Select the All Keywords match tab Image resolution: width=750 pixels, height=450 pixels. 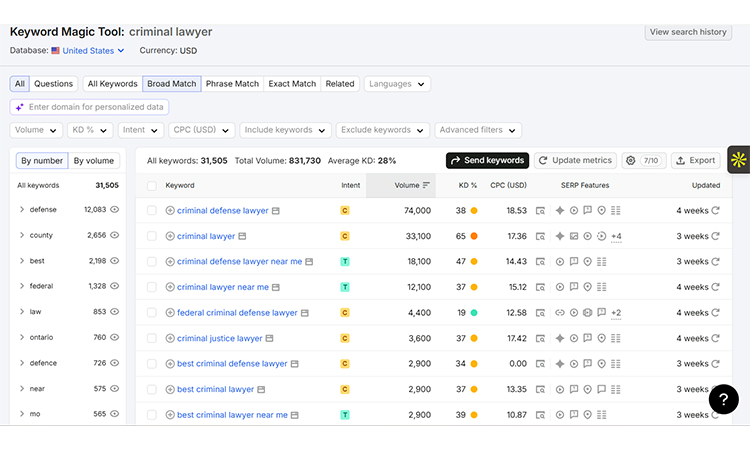(x=112, y=84)
